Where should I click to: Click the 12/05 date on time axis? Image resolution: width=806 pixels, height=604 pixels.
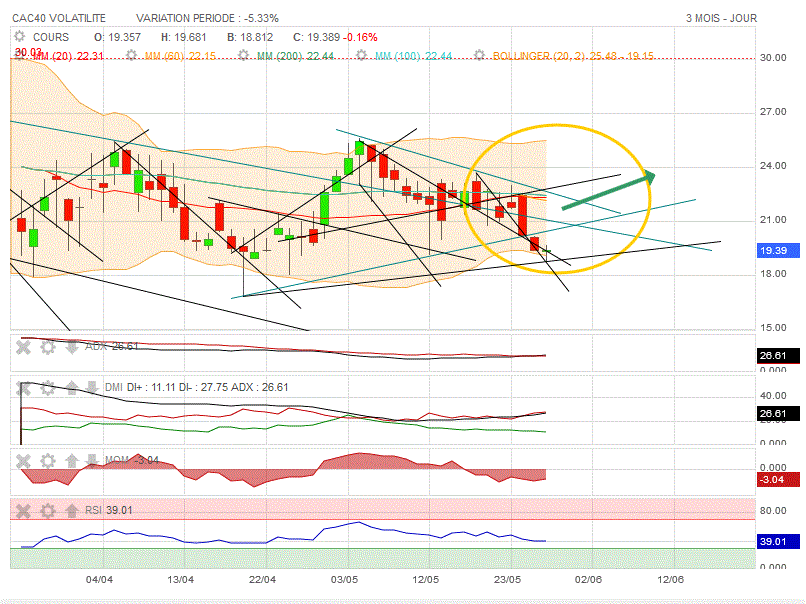[426, 580]
